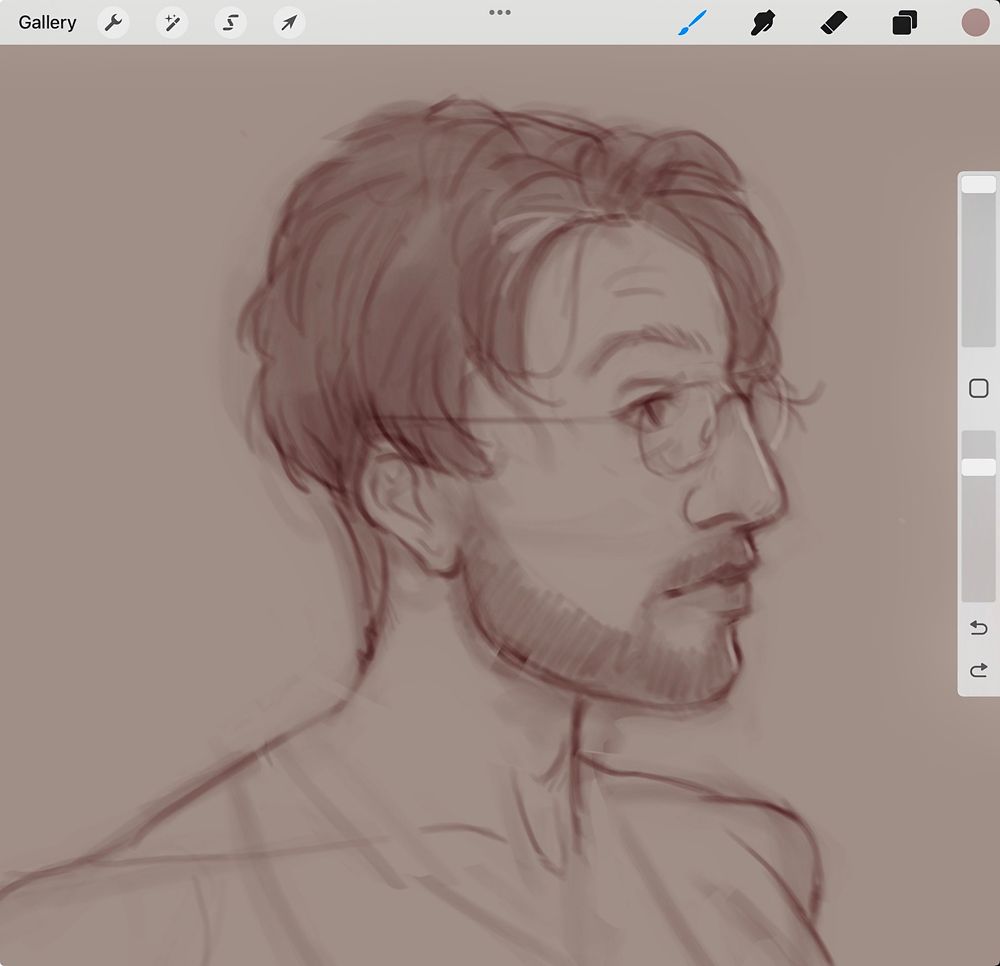Viewport: 1000px width, 966px height.
Task: Click the brush size slider handle
Action: 978,185
